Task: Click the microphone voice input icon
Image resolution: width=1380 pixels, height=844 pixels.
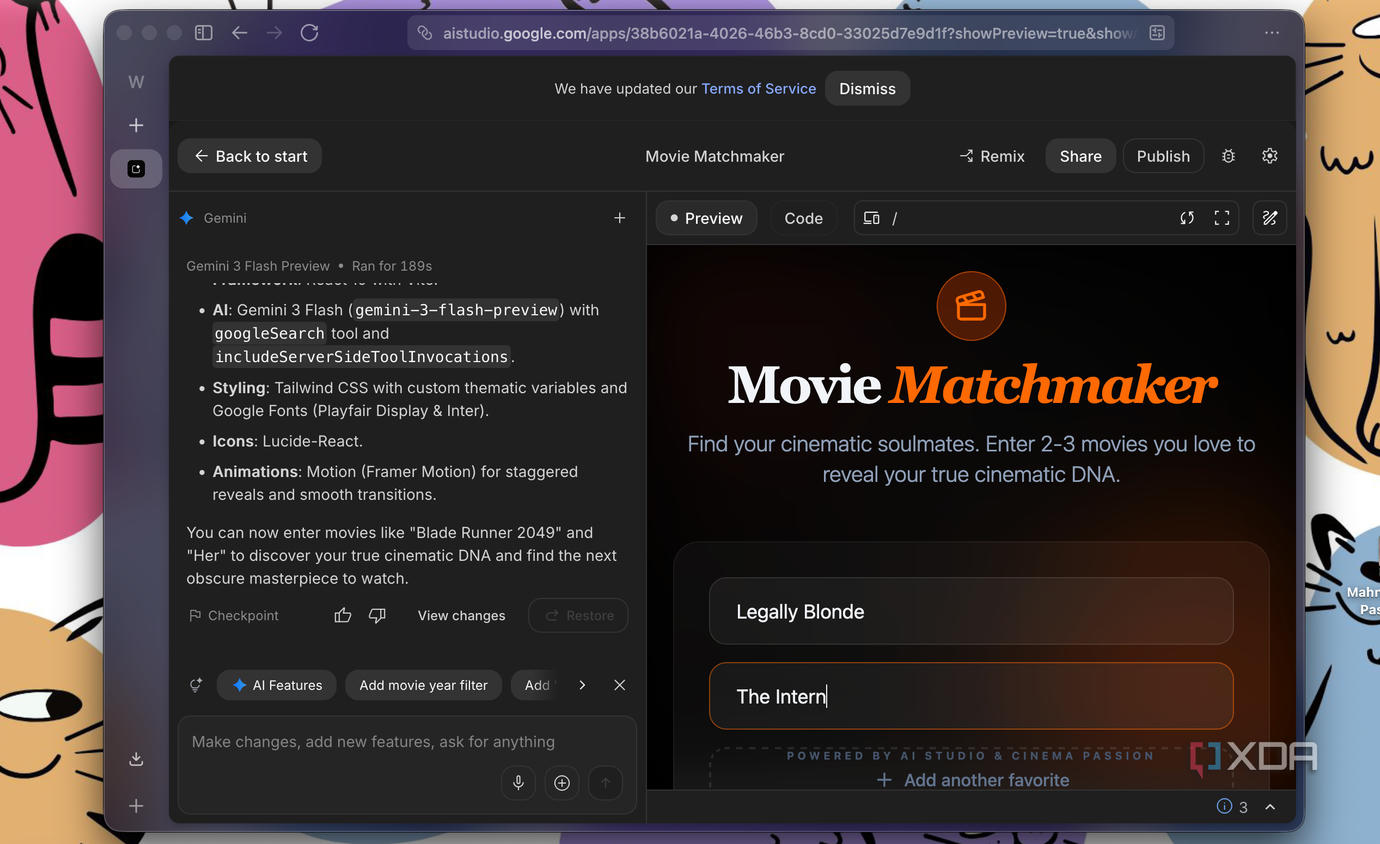Action: pos(518,783)
